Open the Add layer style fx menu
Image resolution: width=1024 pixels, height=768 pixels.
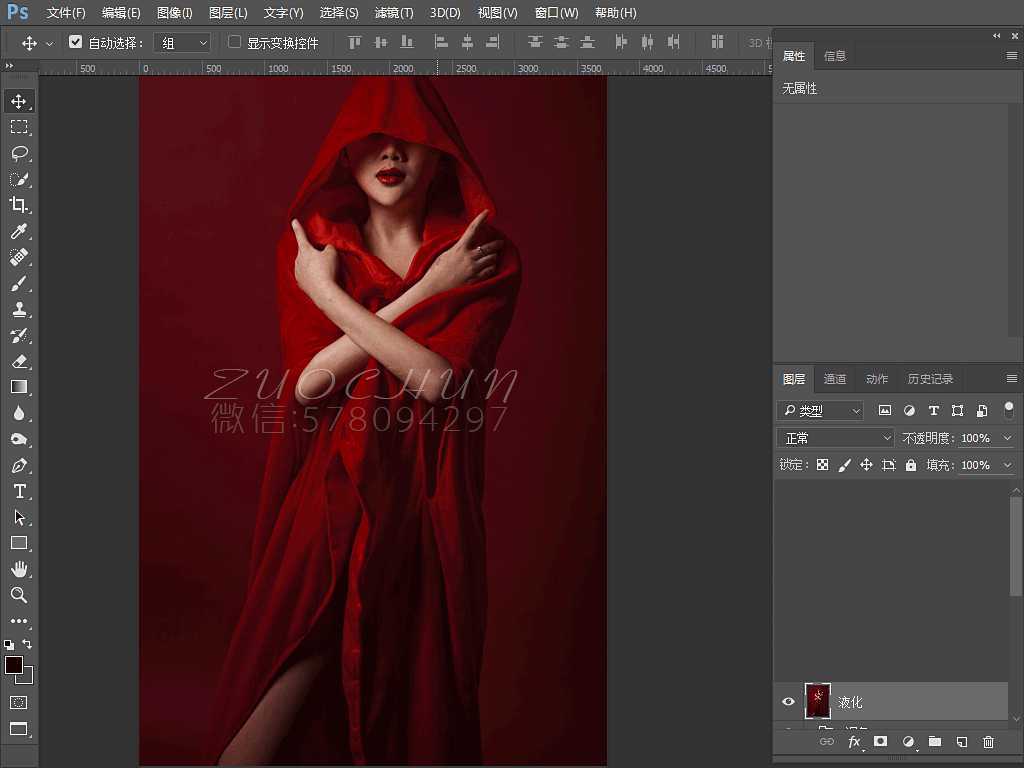[853, 742]
